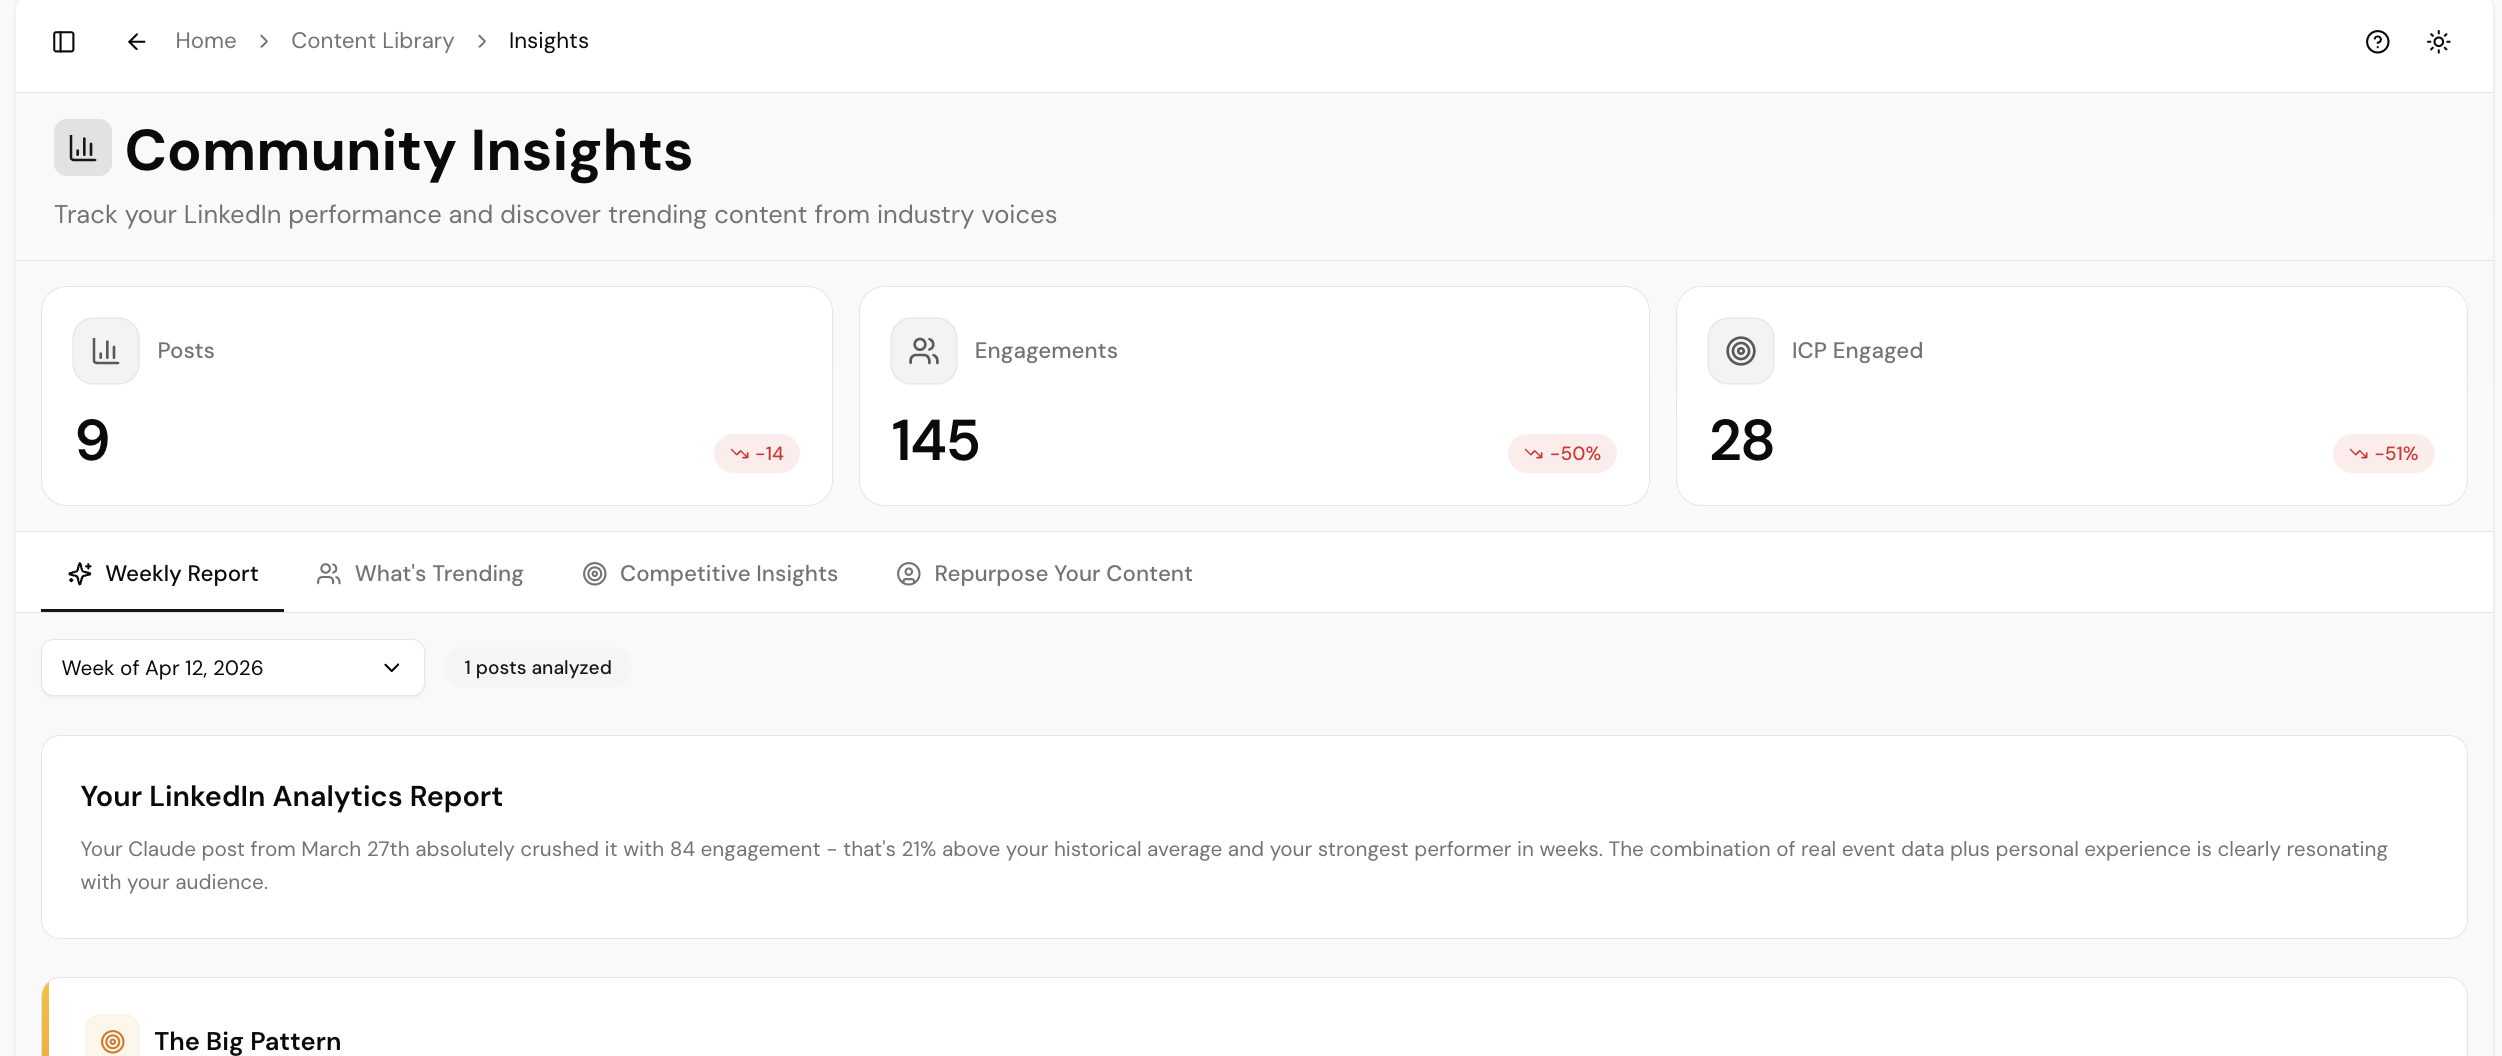Open the Week of Apr 12, 2026 dropdown
Viewport: 2502px width, 1056px height.
[x=232, y=667]
